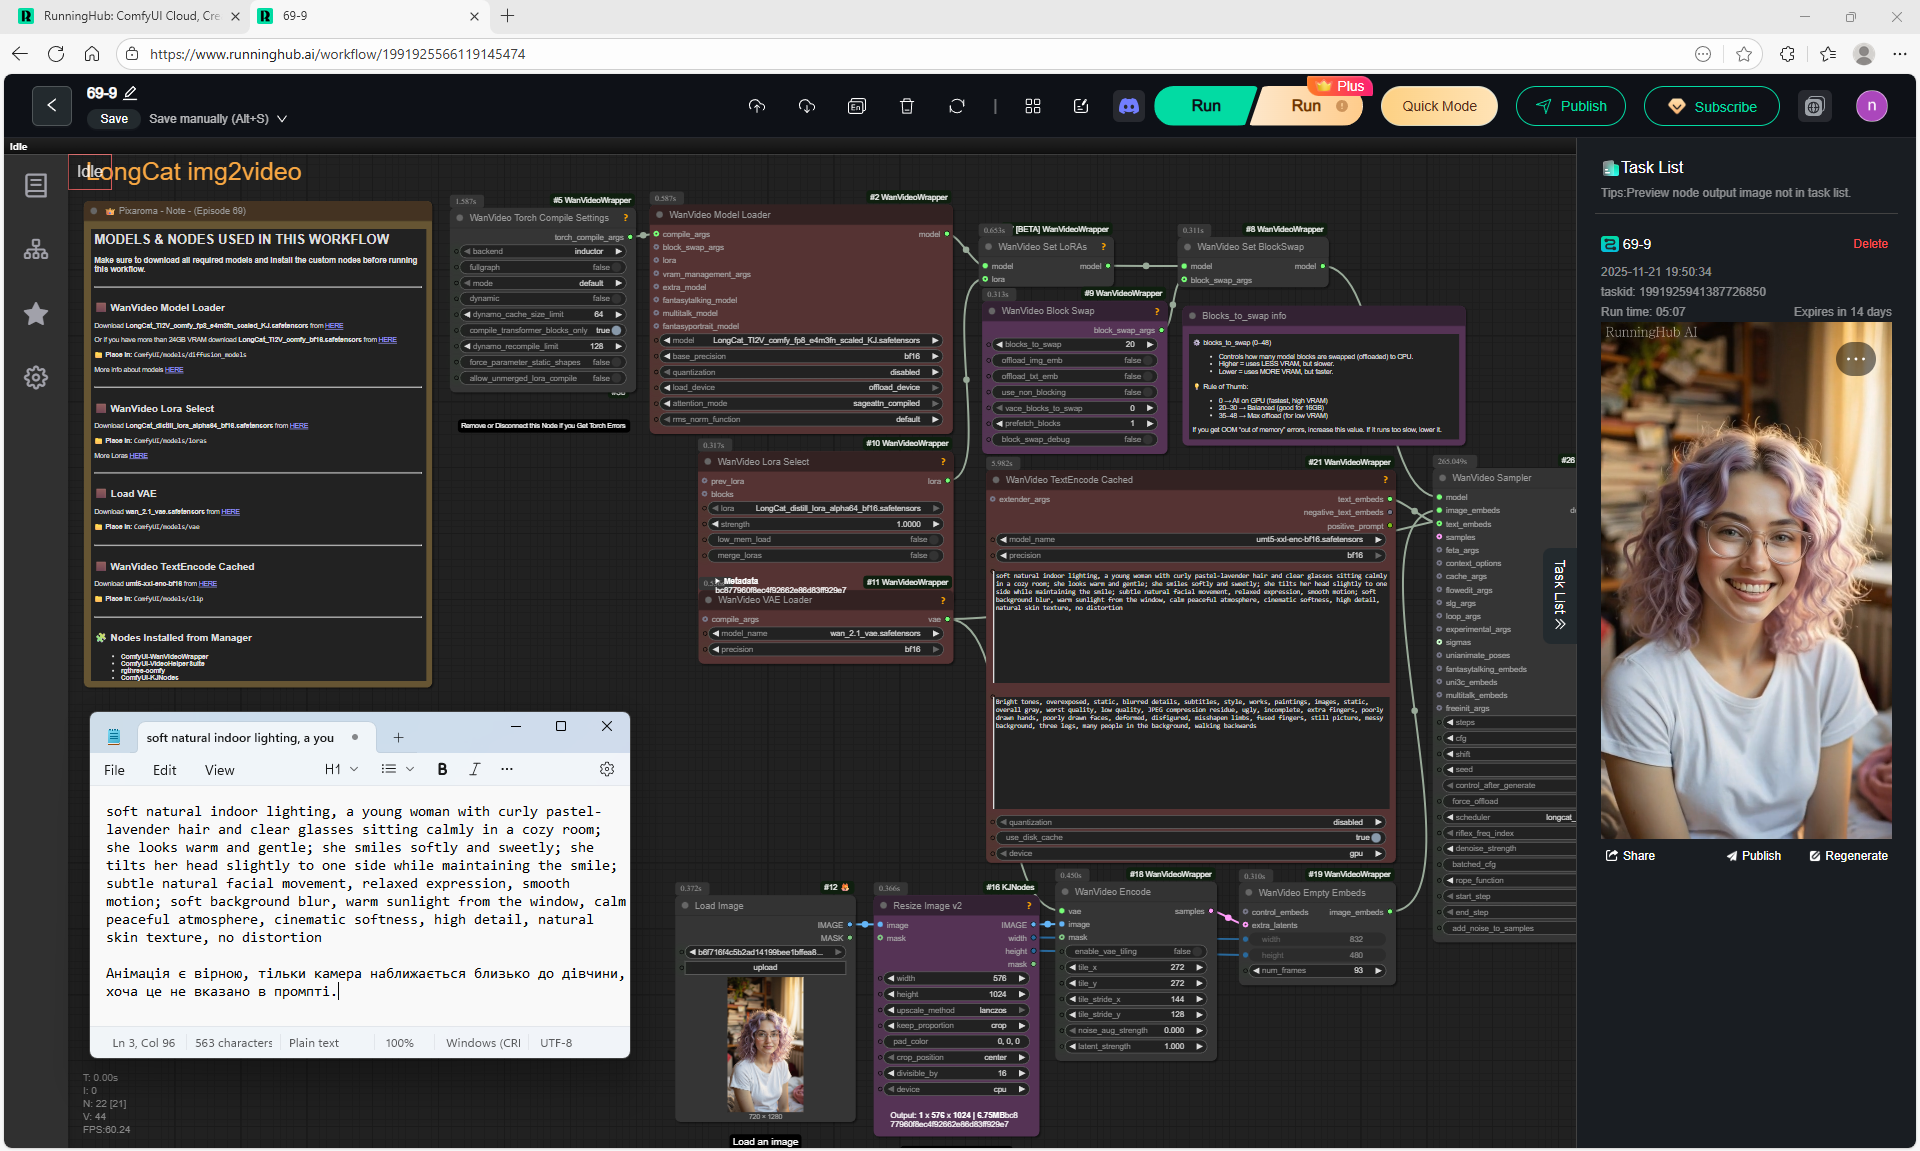Click the cloud upload icon

click(757, 106)
